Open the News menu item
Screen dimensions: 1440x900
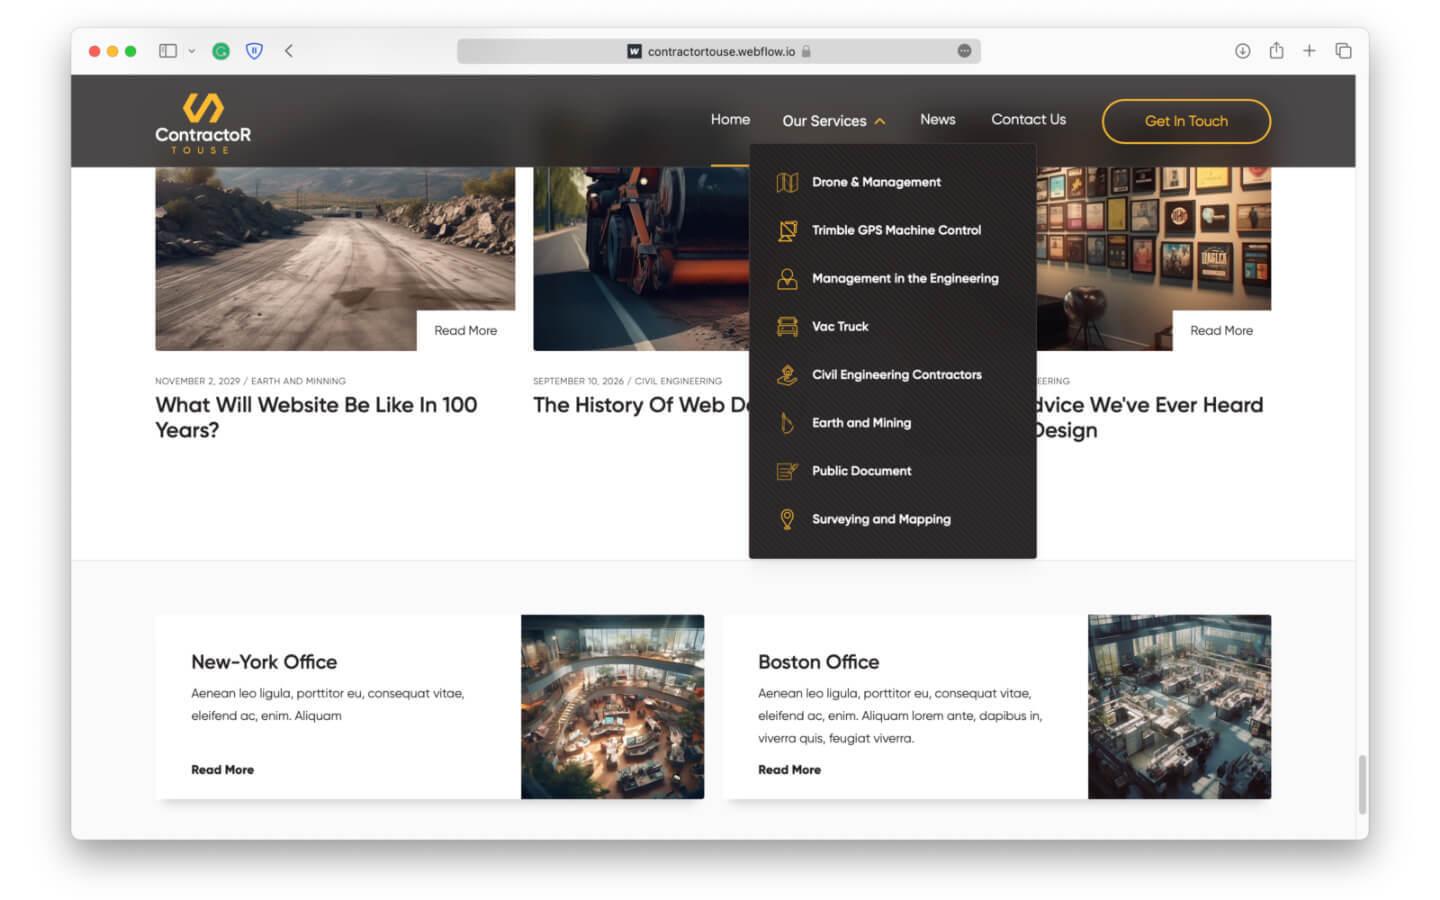coord(937,119)
